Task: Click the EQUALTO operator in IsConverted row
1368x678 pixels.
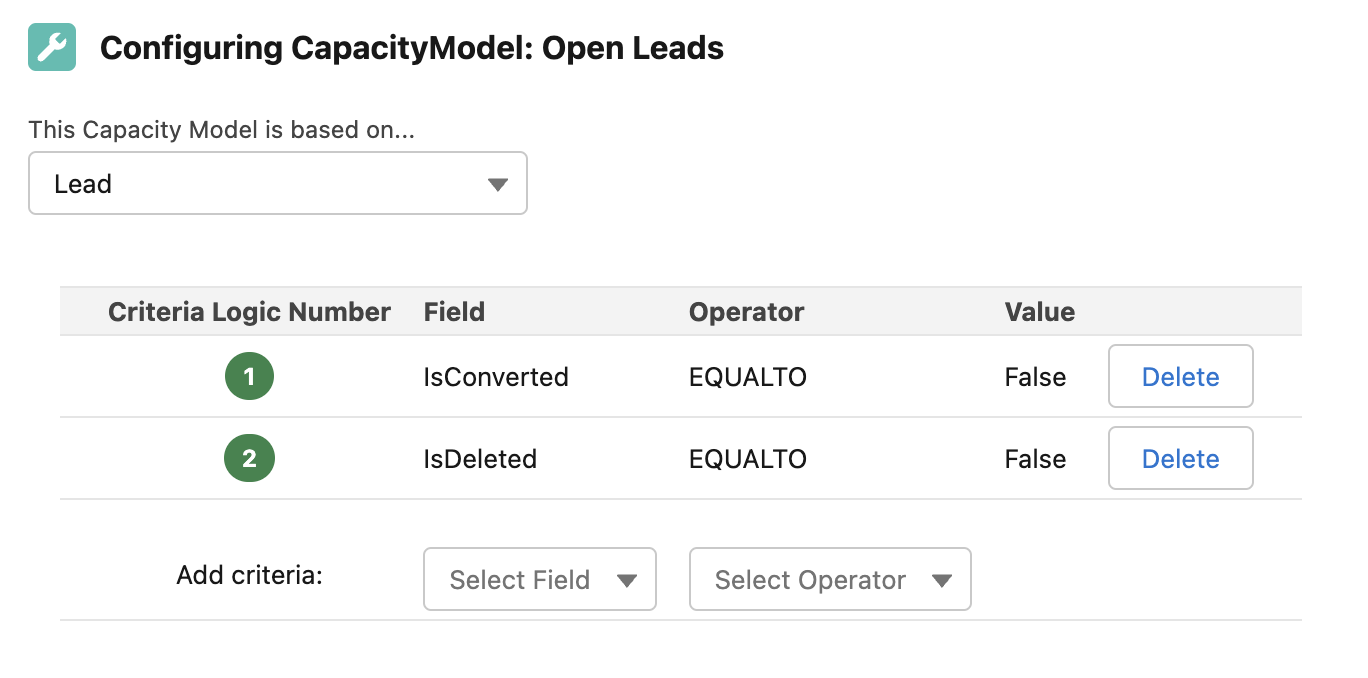Action: (x=748, y=377)
